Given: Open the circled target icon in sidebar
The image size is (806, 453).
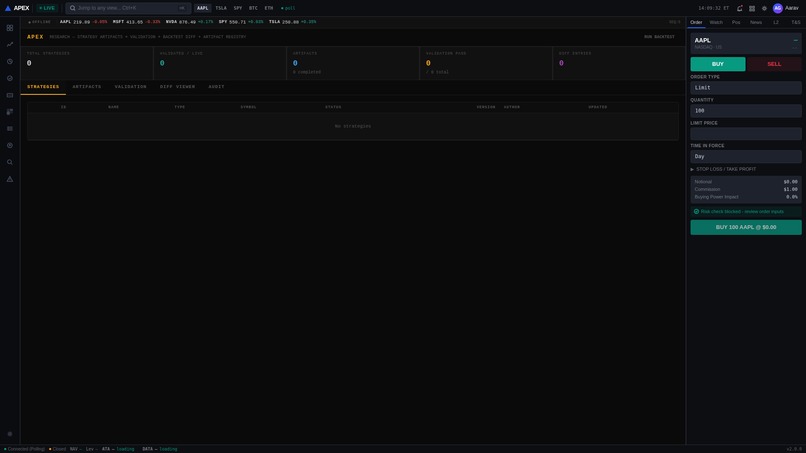Looking at the screenshot, I should (10, 146).
